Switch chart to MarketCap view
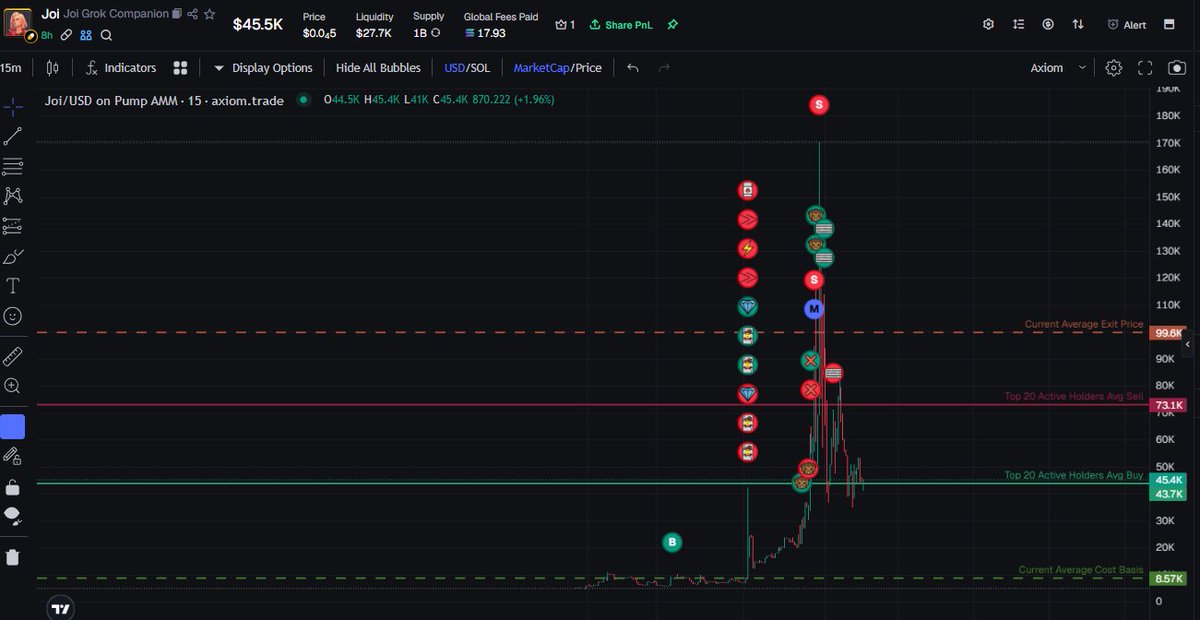Image resolution: width=1200 pixels, height=620 pixels. tap(542, 68)
